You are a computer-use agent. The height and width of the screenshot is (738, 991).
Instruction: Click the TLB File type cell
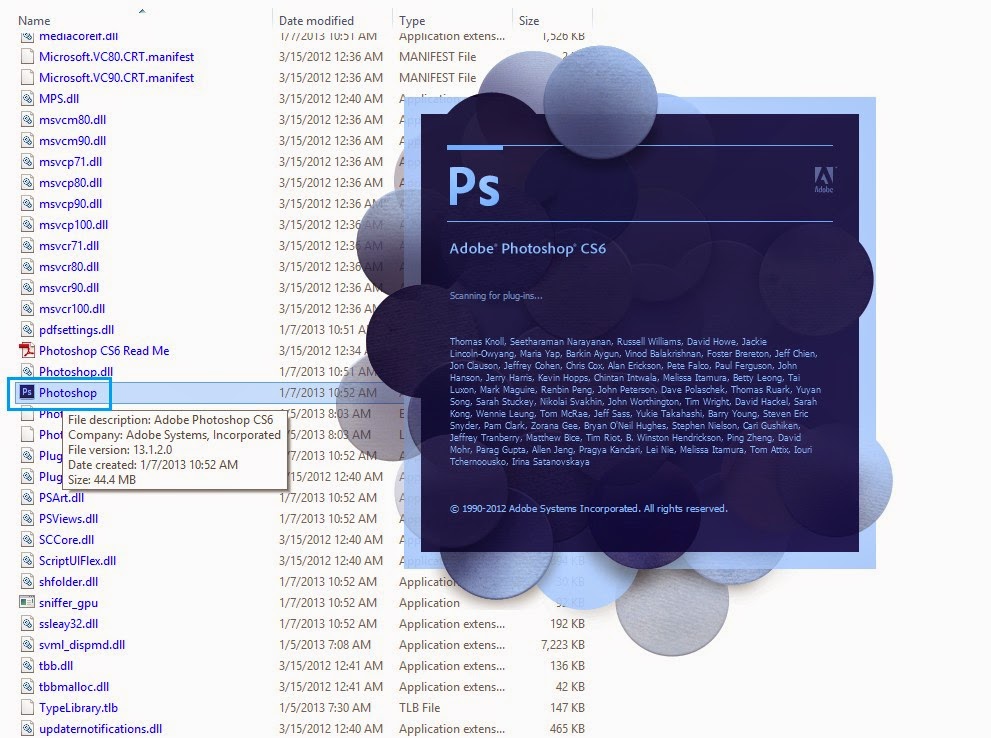pos(420,708)
